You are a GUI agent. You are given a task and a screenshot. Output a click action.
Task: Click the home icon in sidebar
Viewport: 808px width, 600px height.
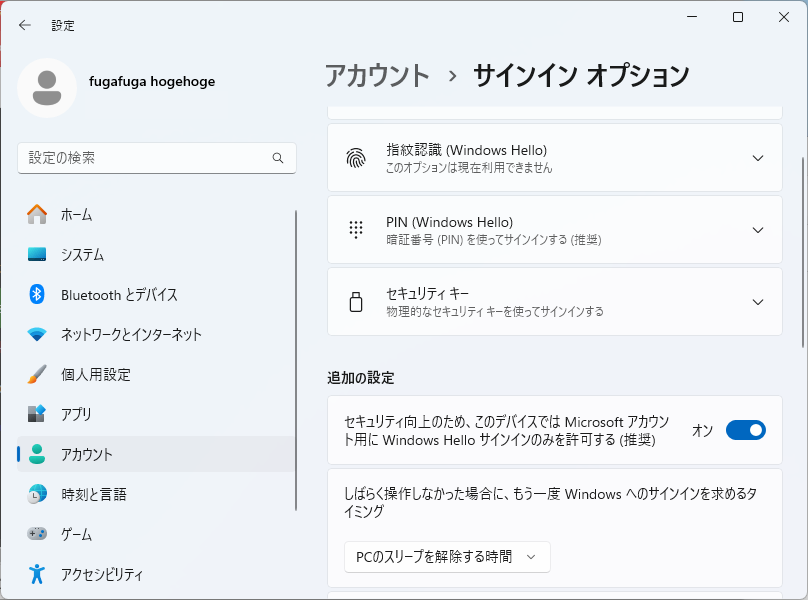click(x=37, y=214)
